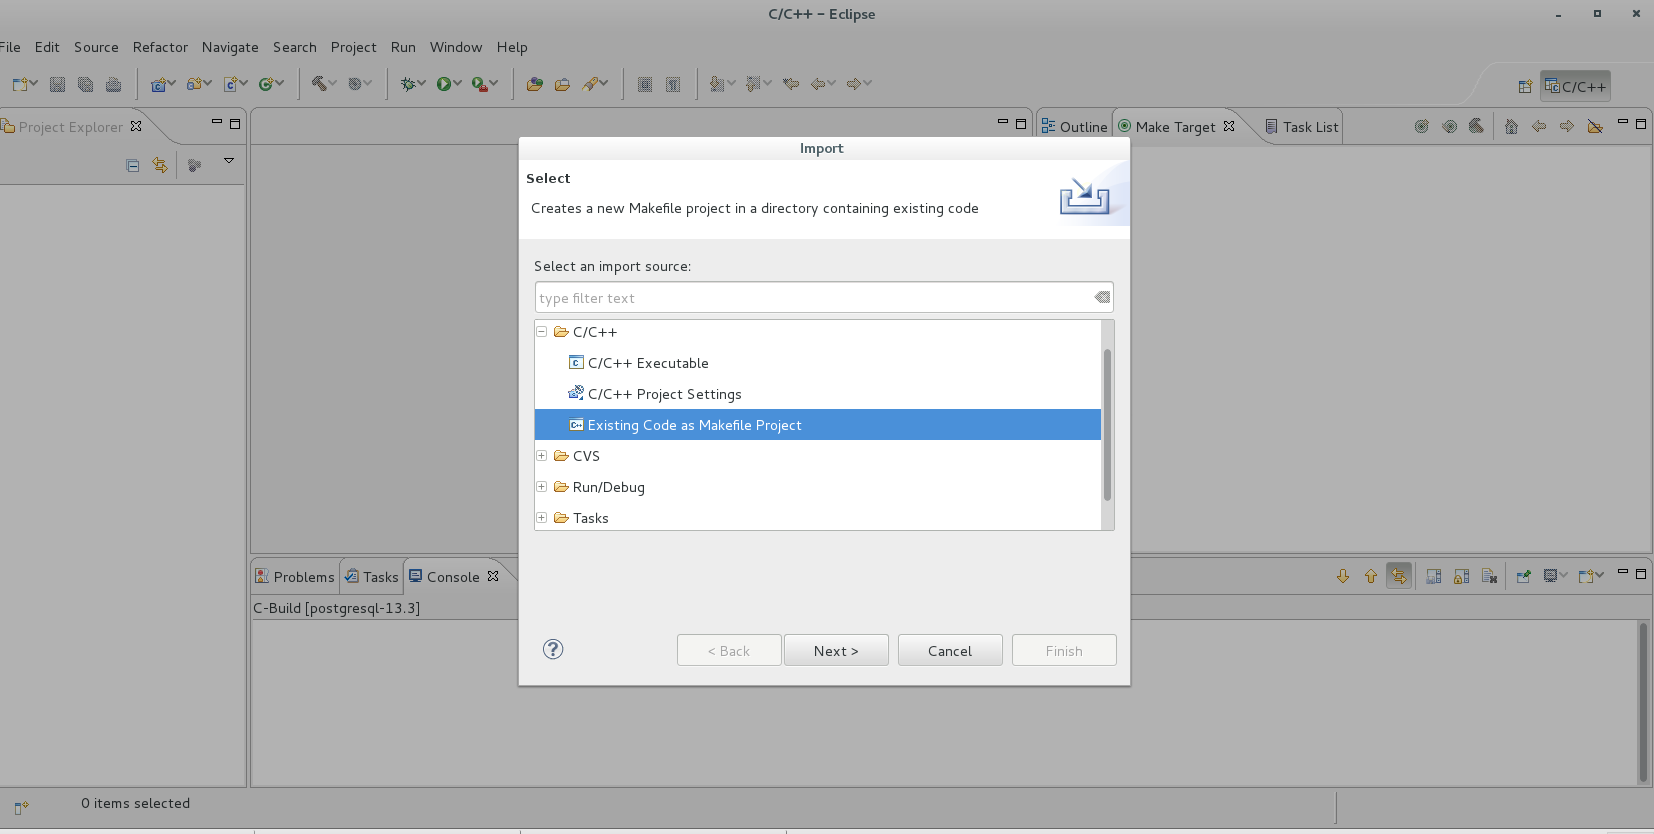
Task: Click the help question mark icon
Action: tap(553, 649)
